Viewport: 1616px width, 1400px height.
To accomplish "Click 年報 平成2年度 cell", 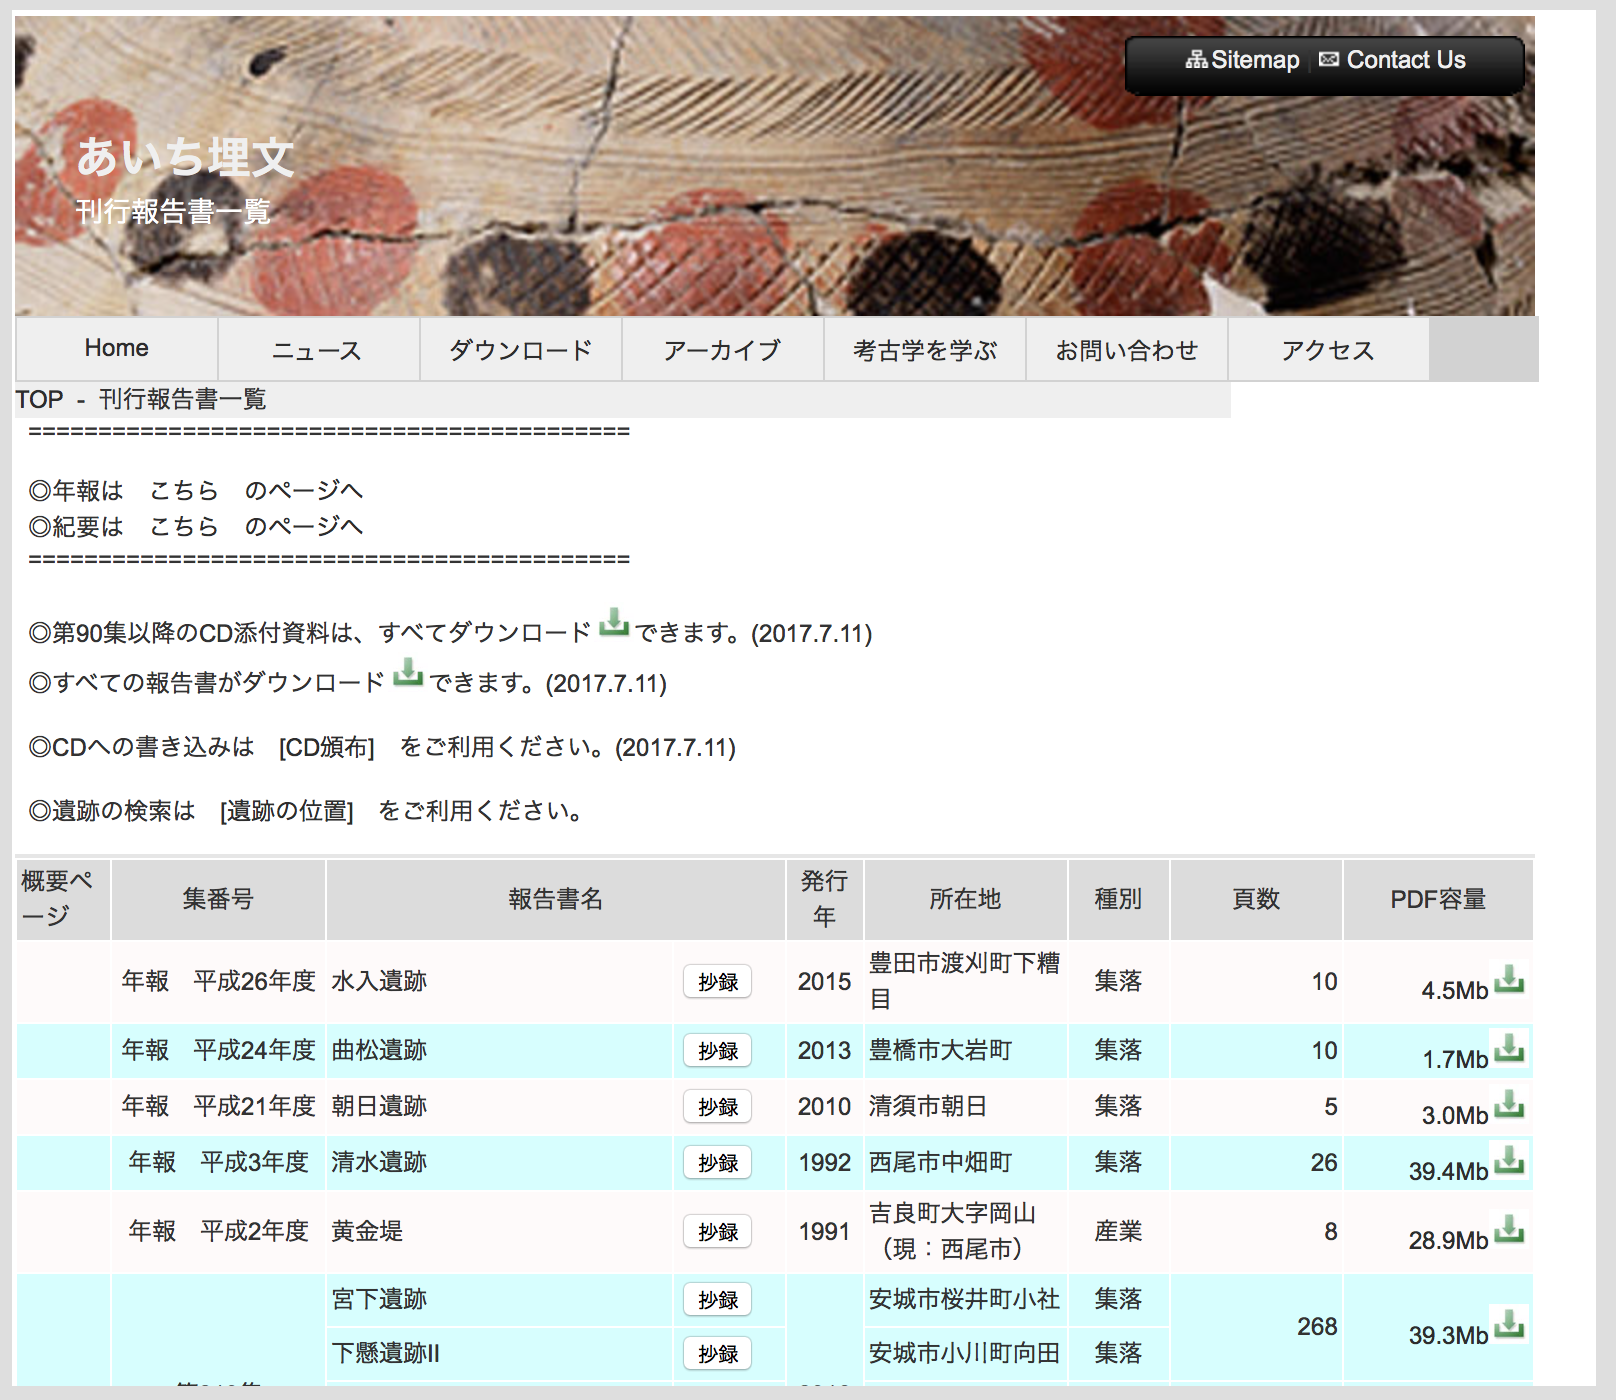I will point(218,1231).
